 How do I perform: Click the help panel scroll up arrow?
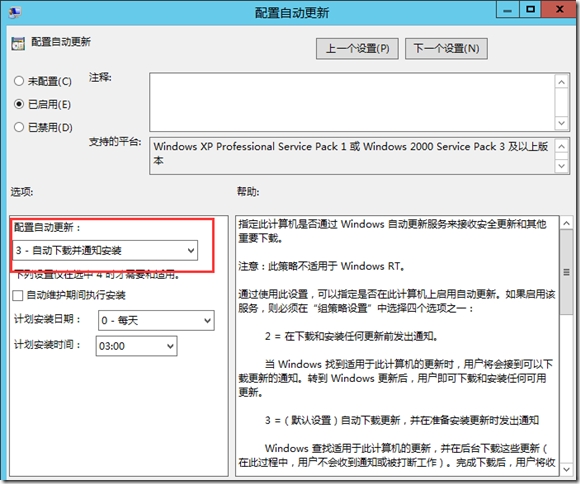pyautogui.click(x=566, y=223)
